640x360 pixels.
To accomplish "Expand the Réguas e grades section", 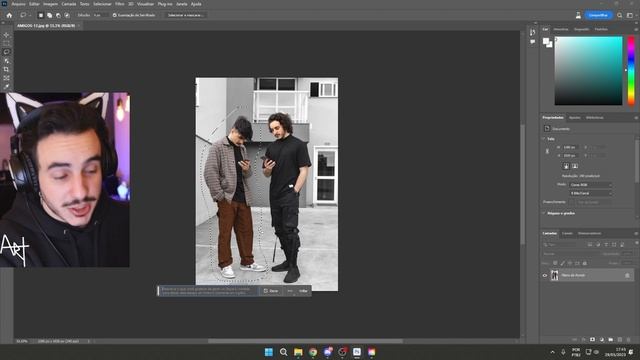I will [544, 213].
